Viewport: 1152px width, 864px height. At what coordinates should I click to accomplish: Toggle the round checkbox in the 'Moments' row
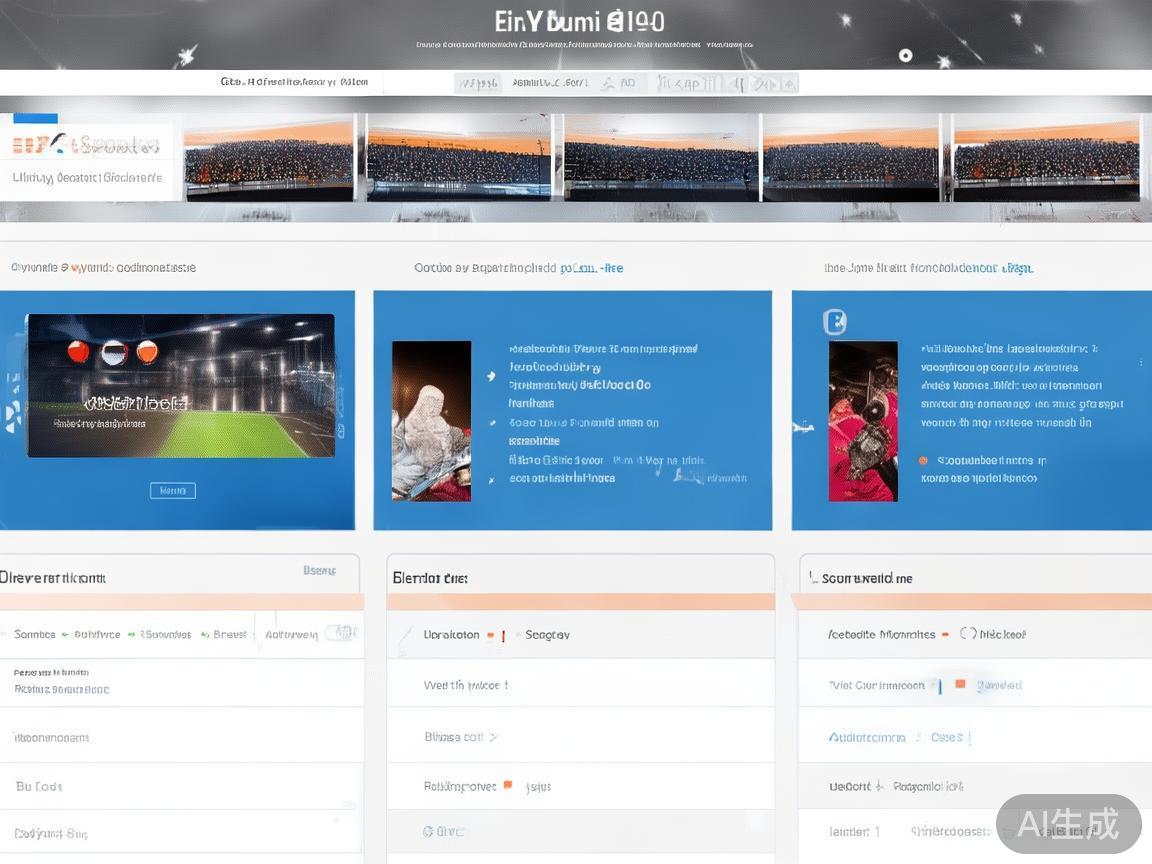tap(967, 634)
